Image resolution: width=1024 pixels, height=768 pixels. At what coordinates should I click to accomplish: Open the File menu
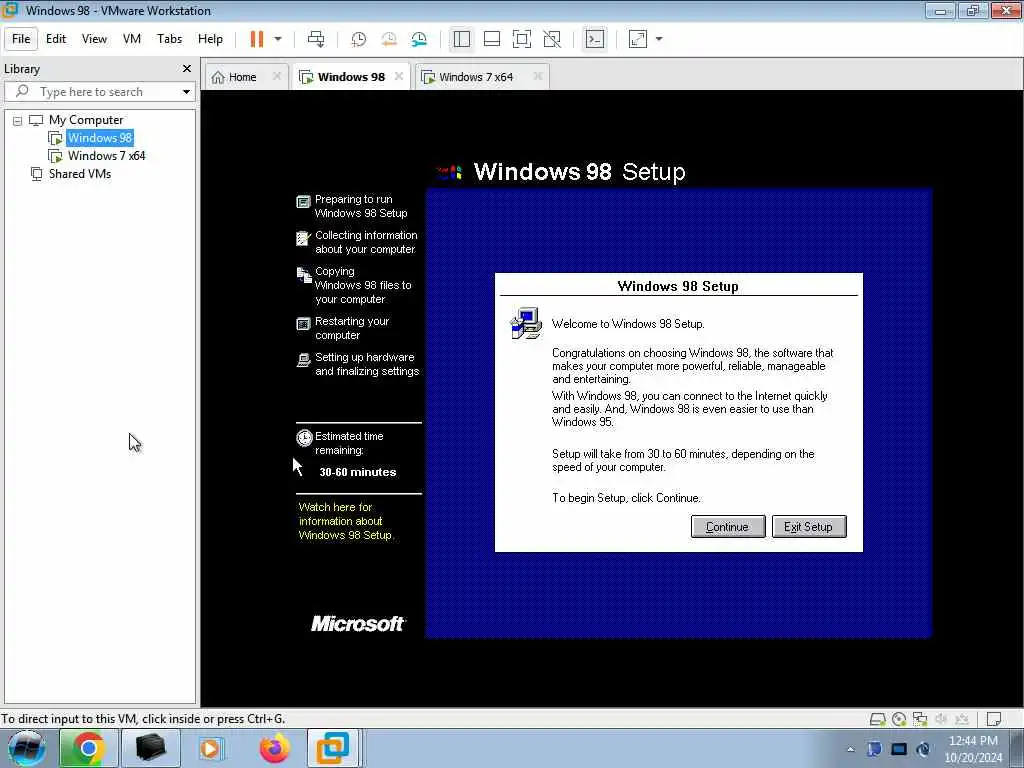point(21,39)
